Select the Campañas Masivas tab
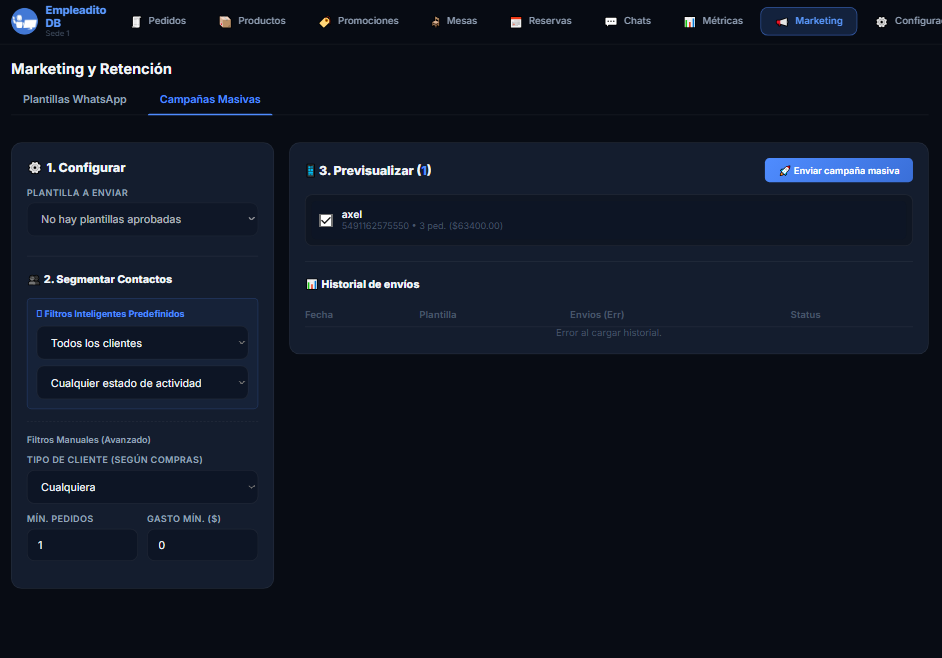 click(x=210, y=100)
